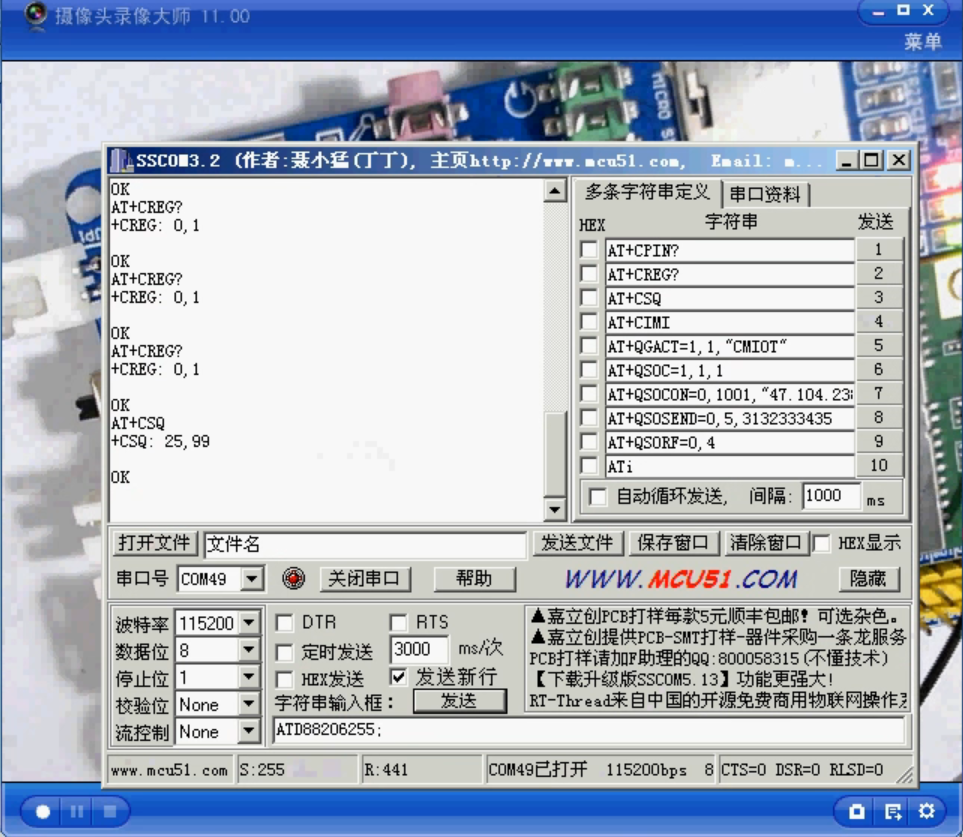The height and width of the screenshot is (837, 963).
Task: Click the 保存窗口 button
Action: (673, 543)
